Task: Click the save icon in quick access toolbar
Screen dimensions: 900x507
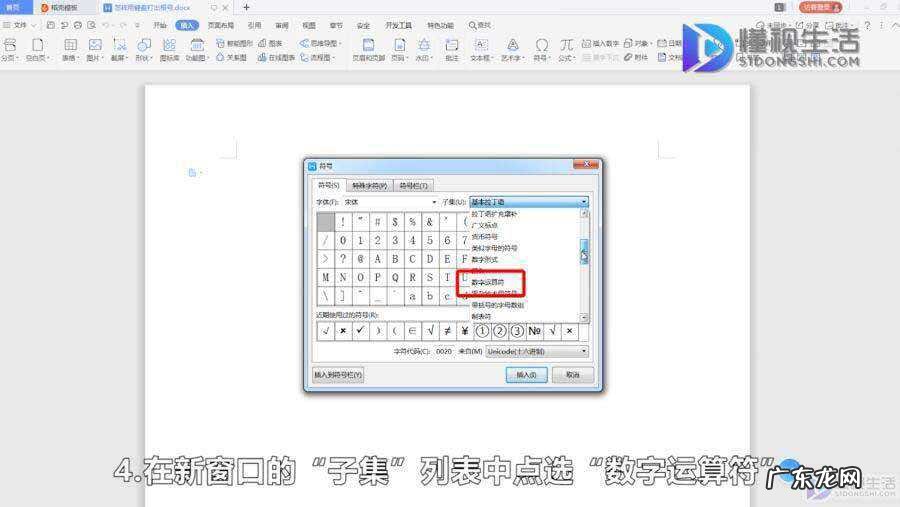Action: [x=51, y=25]
